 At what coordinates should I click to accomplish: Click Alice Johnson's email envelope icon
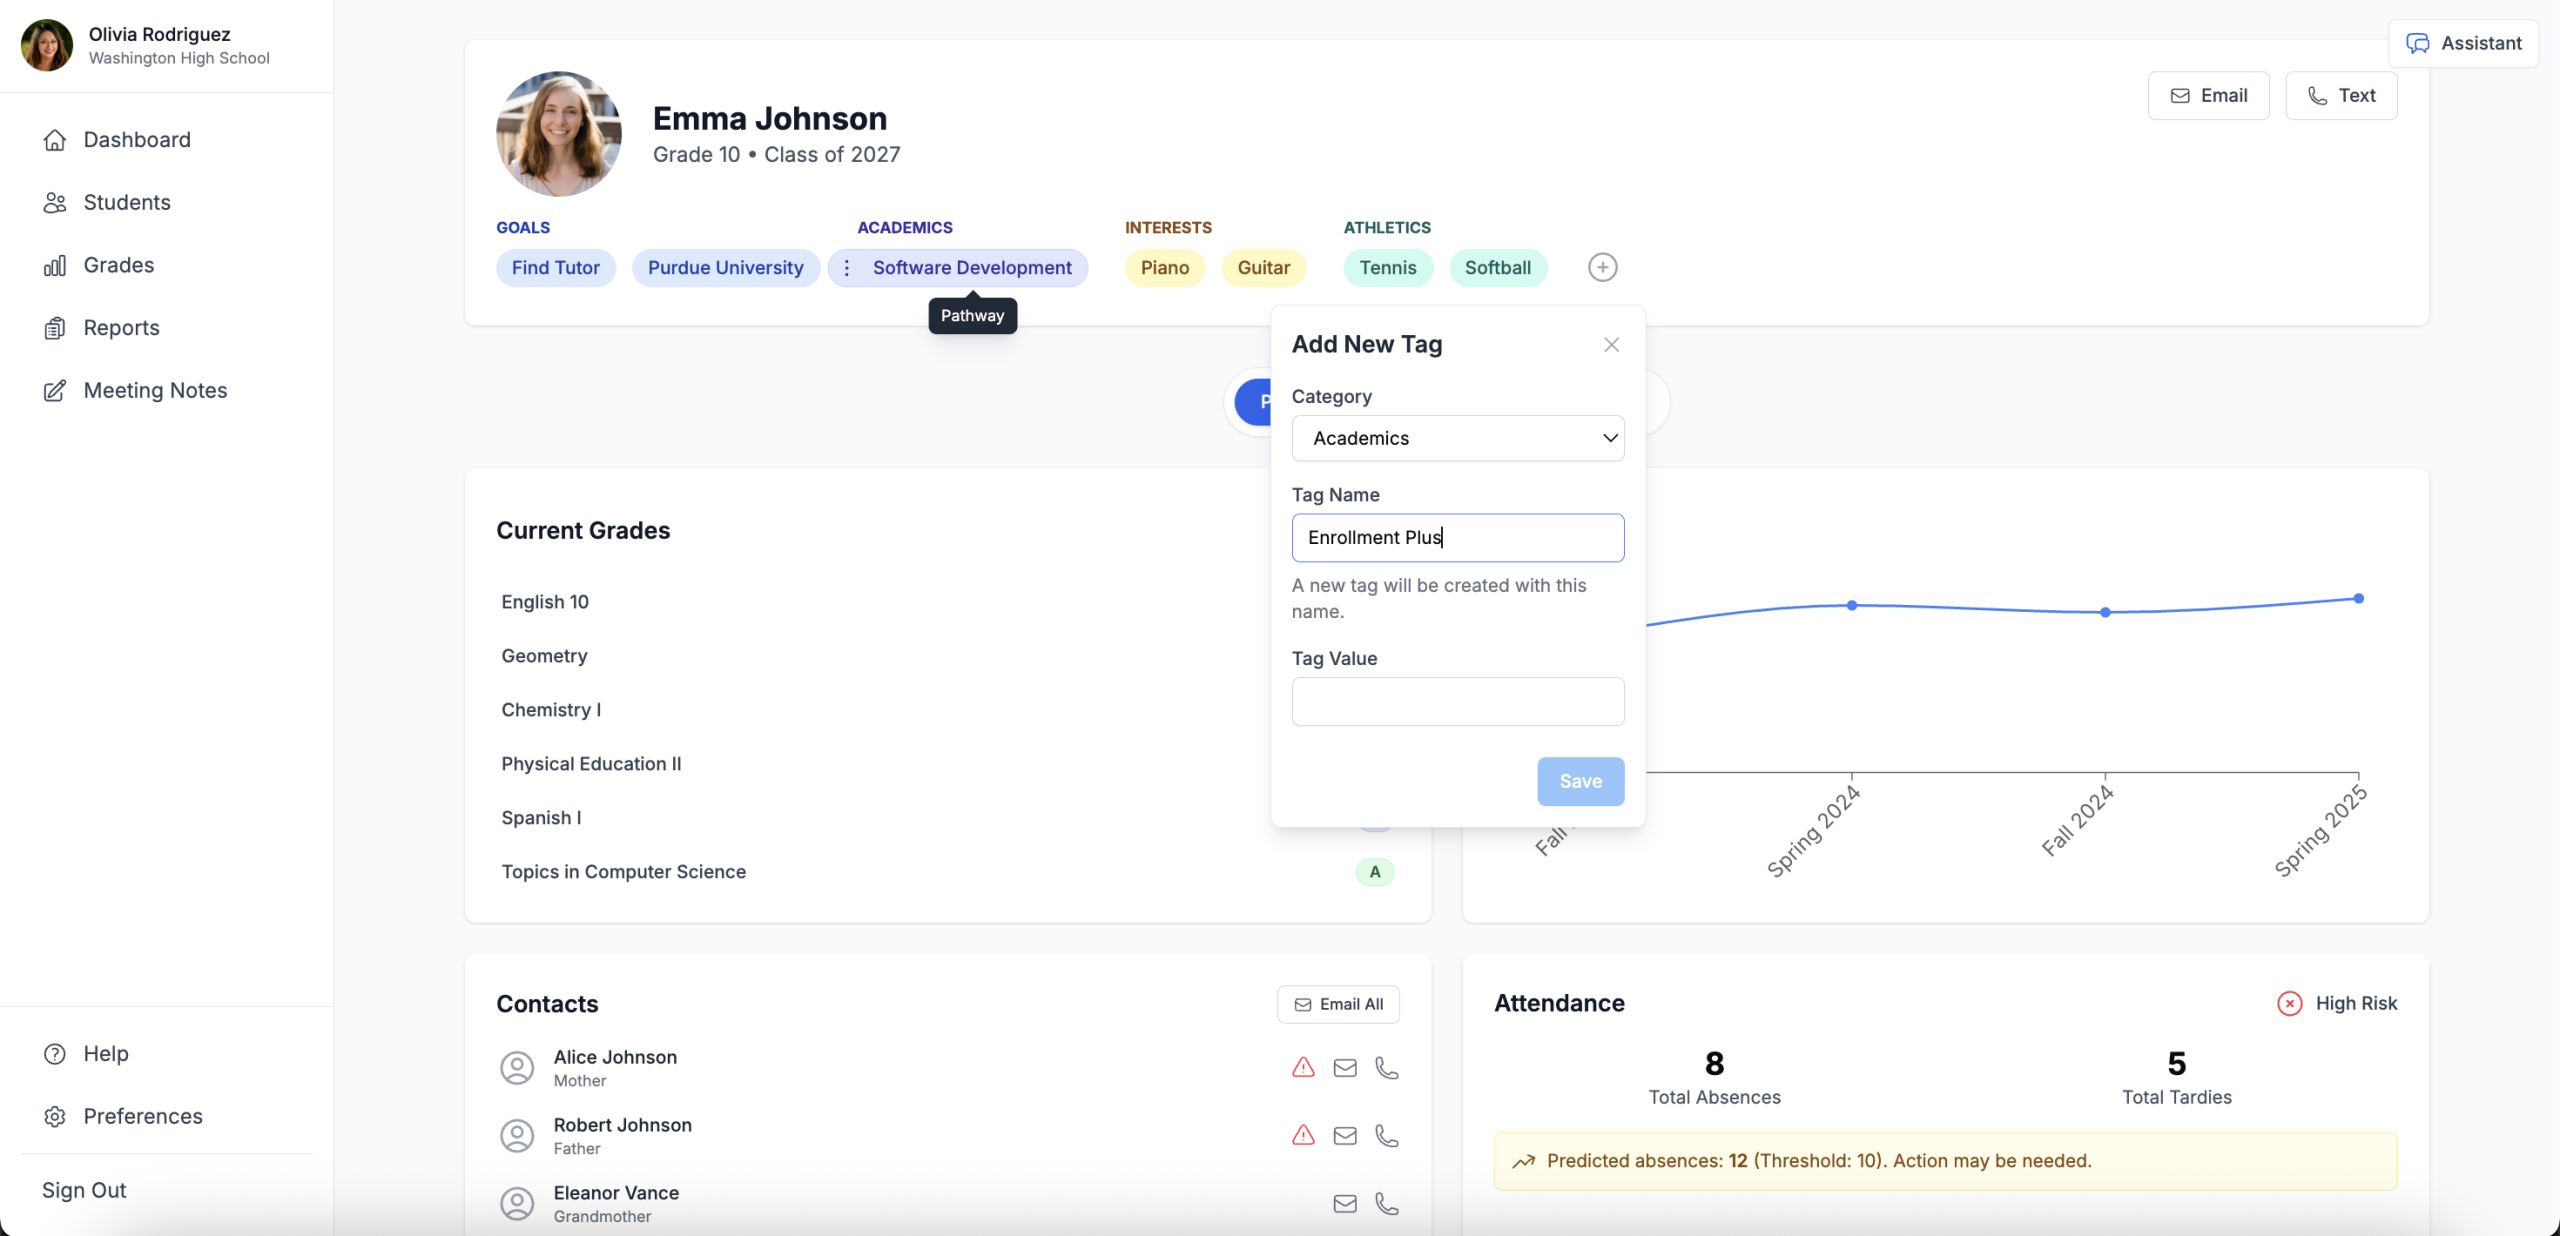point(1345,1068)
